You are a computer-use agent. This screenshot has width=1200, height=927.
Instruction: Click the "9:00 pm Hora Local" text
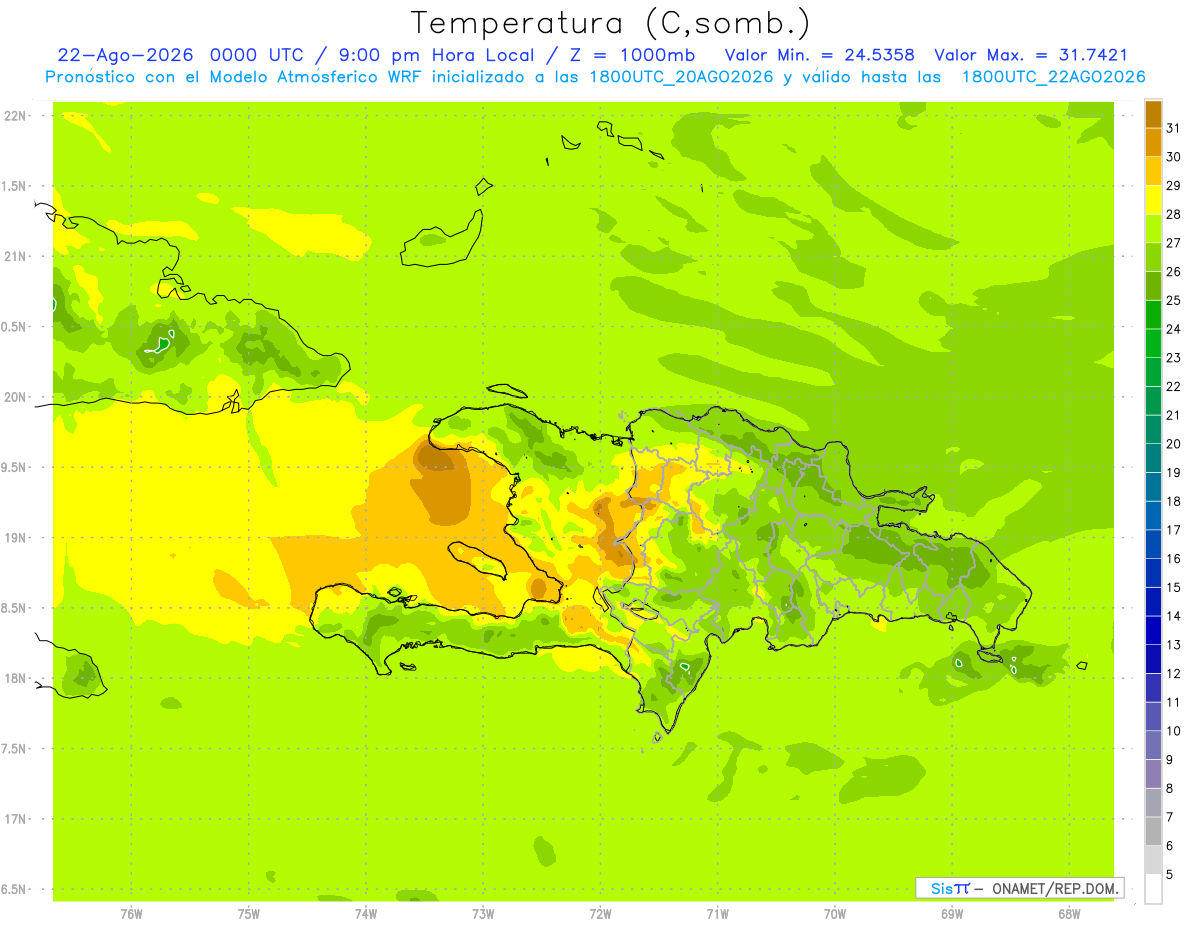(x=434, y=55)
